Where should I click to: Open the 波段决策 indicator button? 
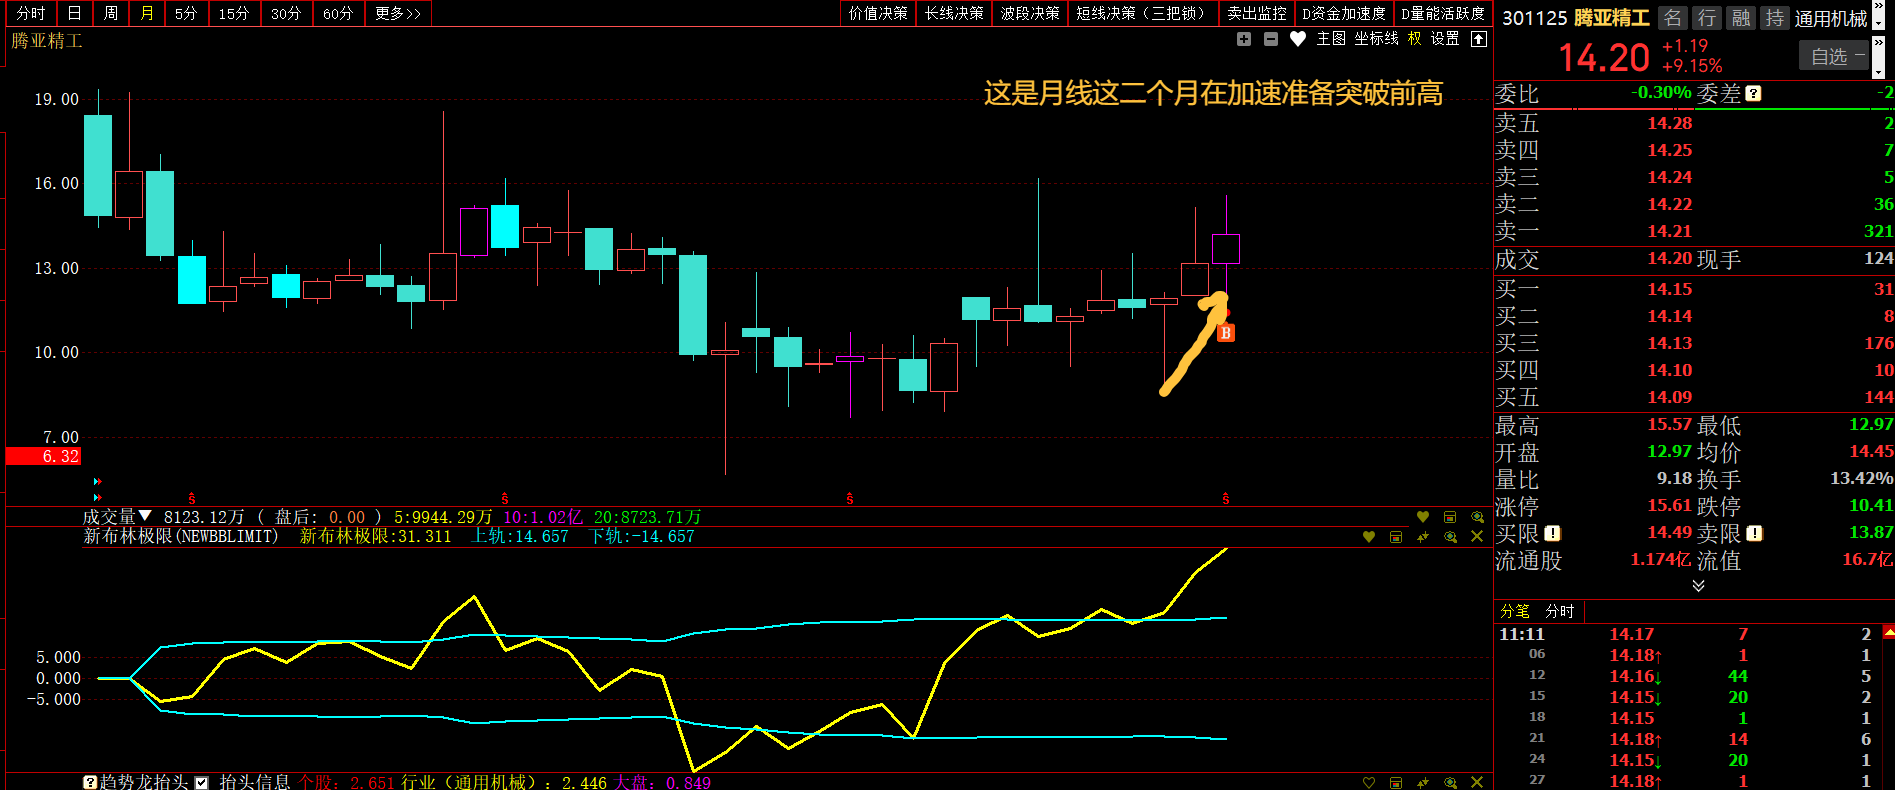(x=1030, y=14)
